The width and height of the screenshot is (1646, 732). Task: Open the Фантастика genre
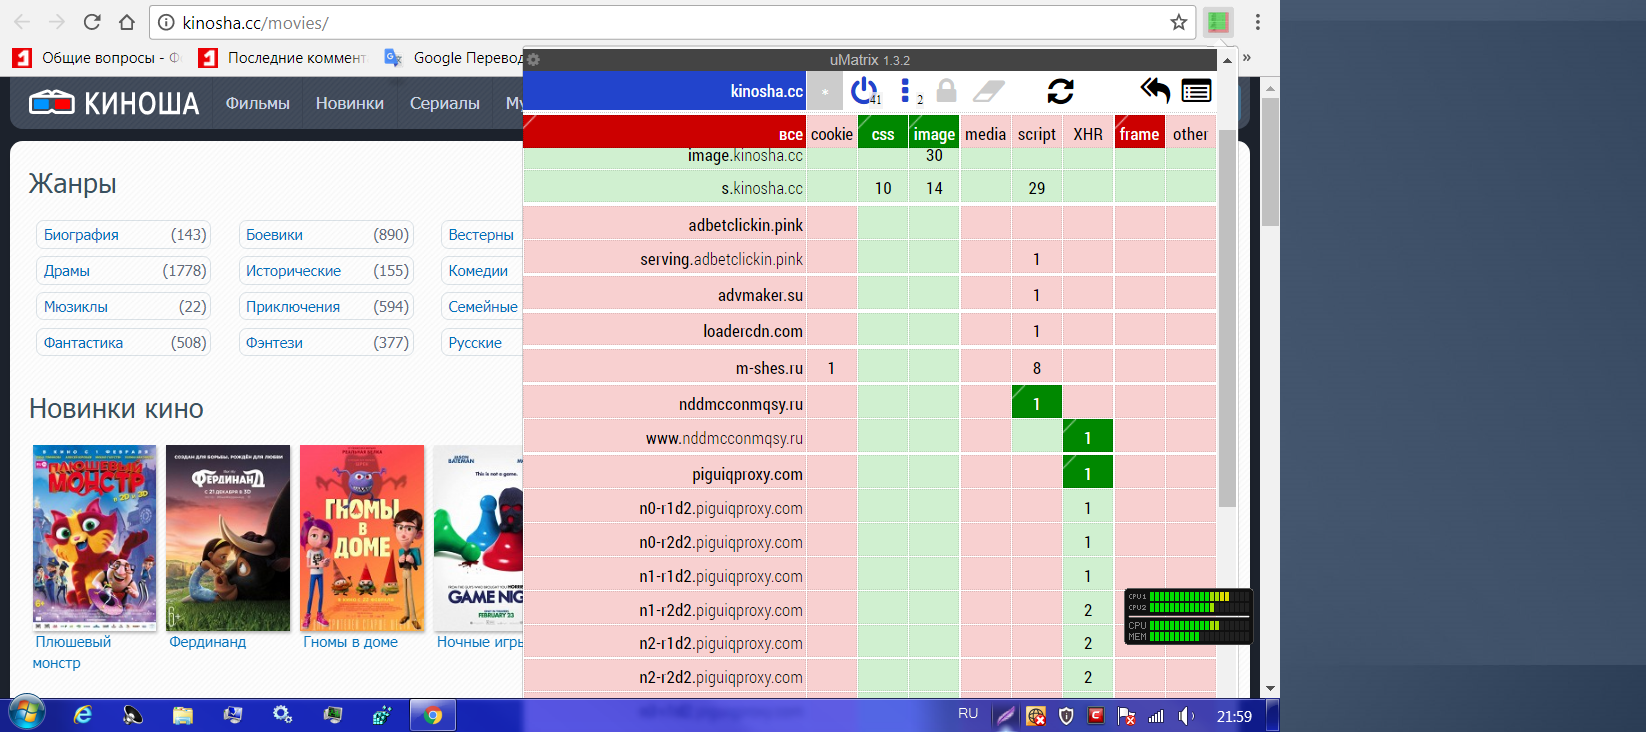click(83, 343)
